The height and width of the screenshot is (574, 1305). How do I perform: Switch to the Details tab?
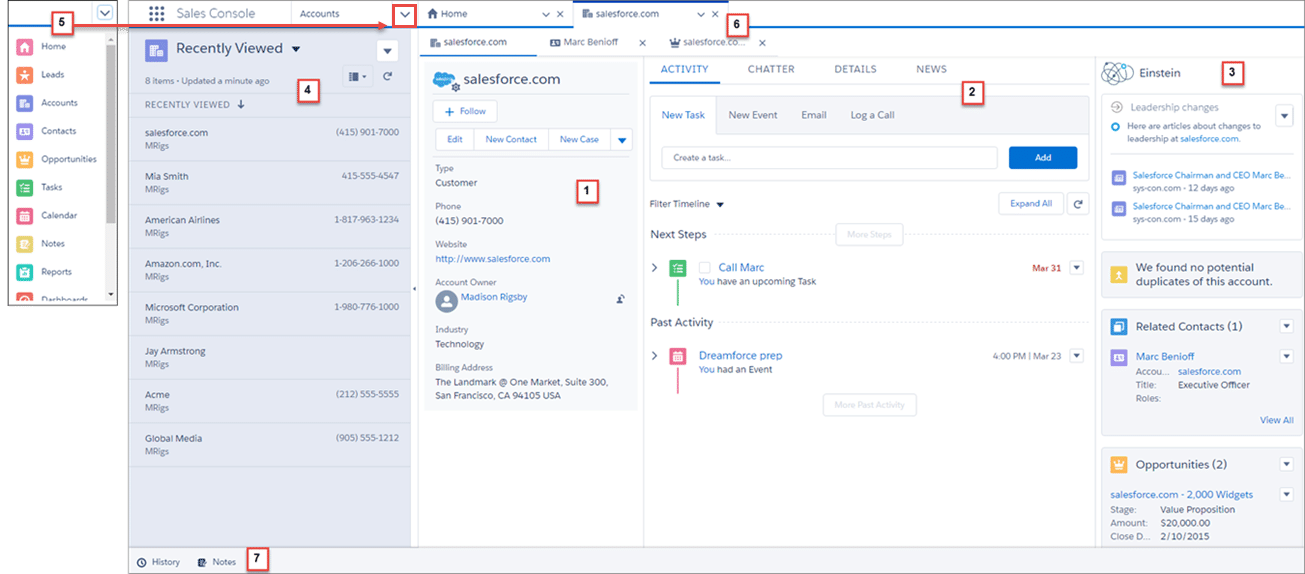pos(855,69)
